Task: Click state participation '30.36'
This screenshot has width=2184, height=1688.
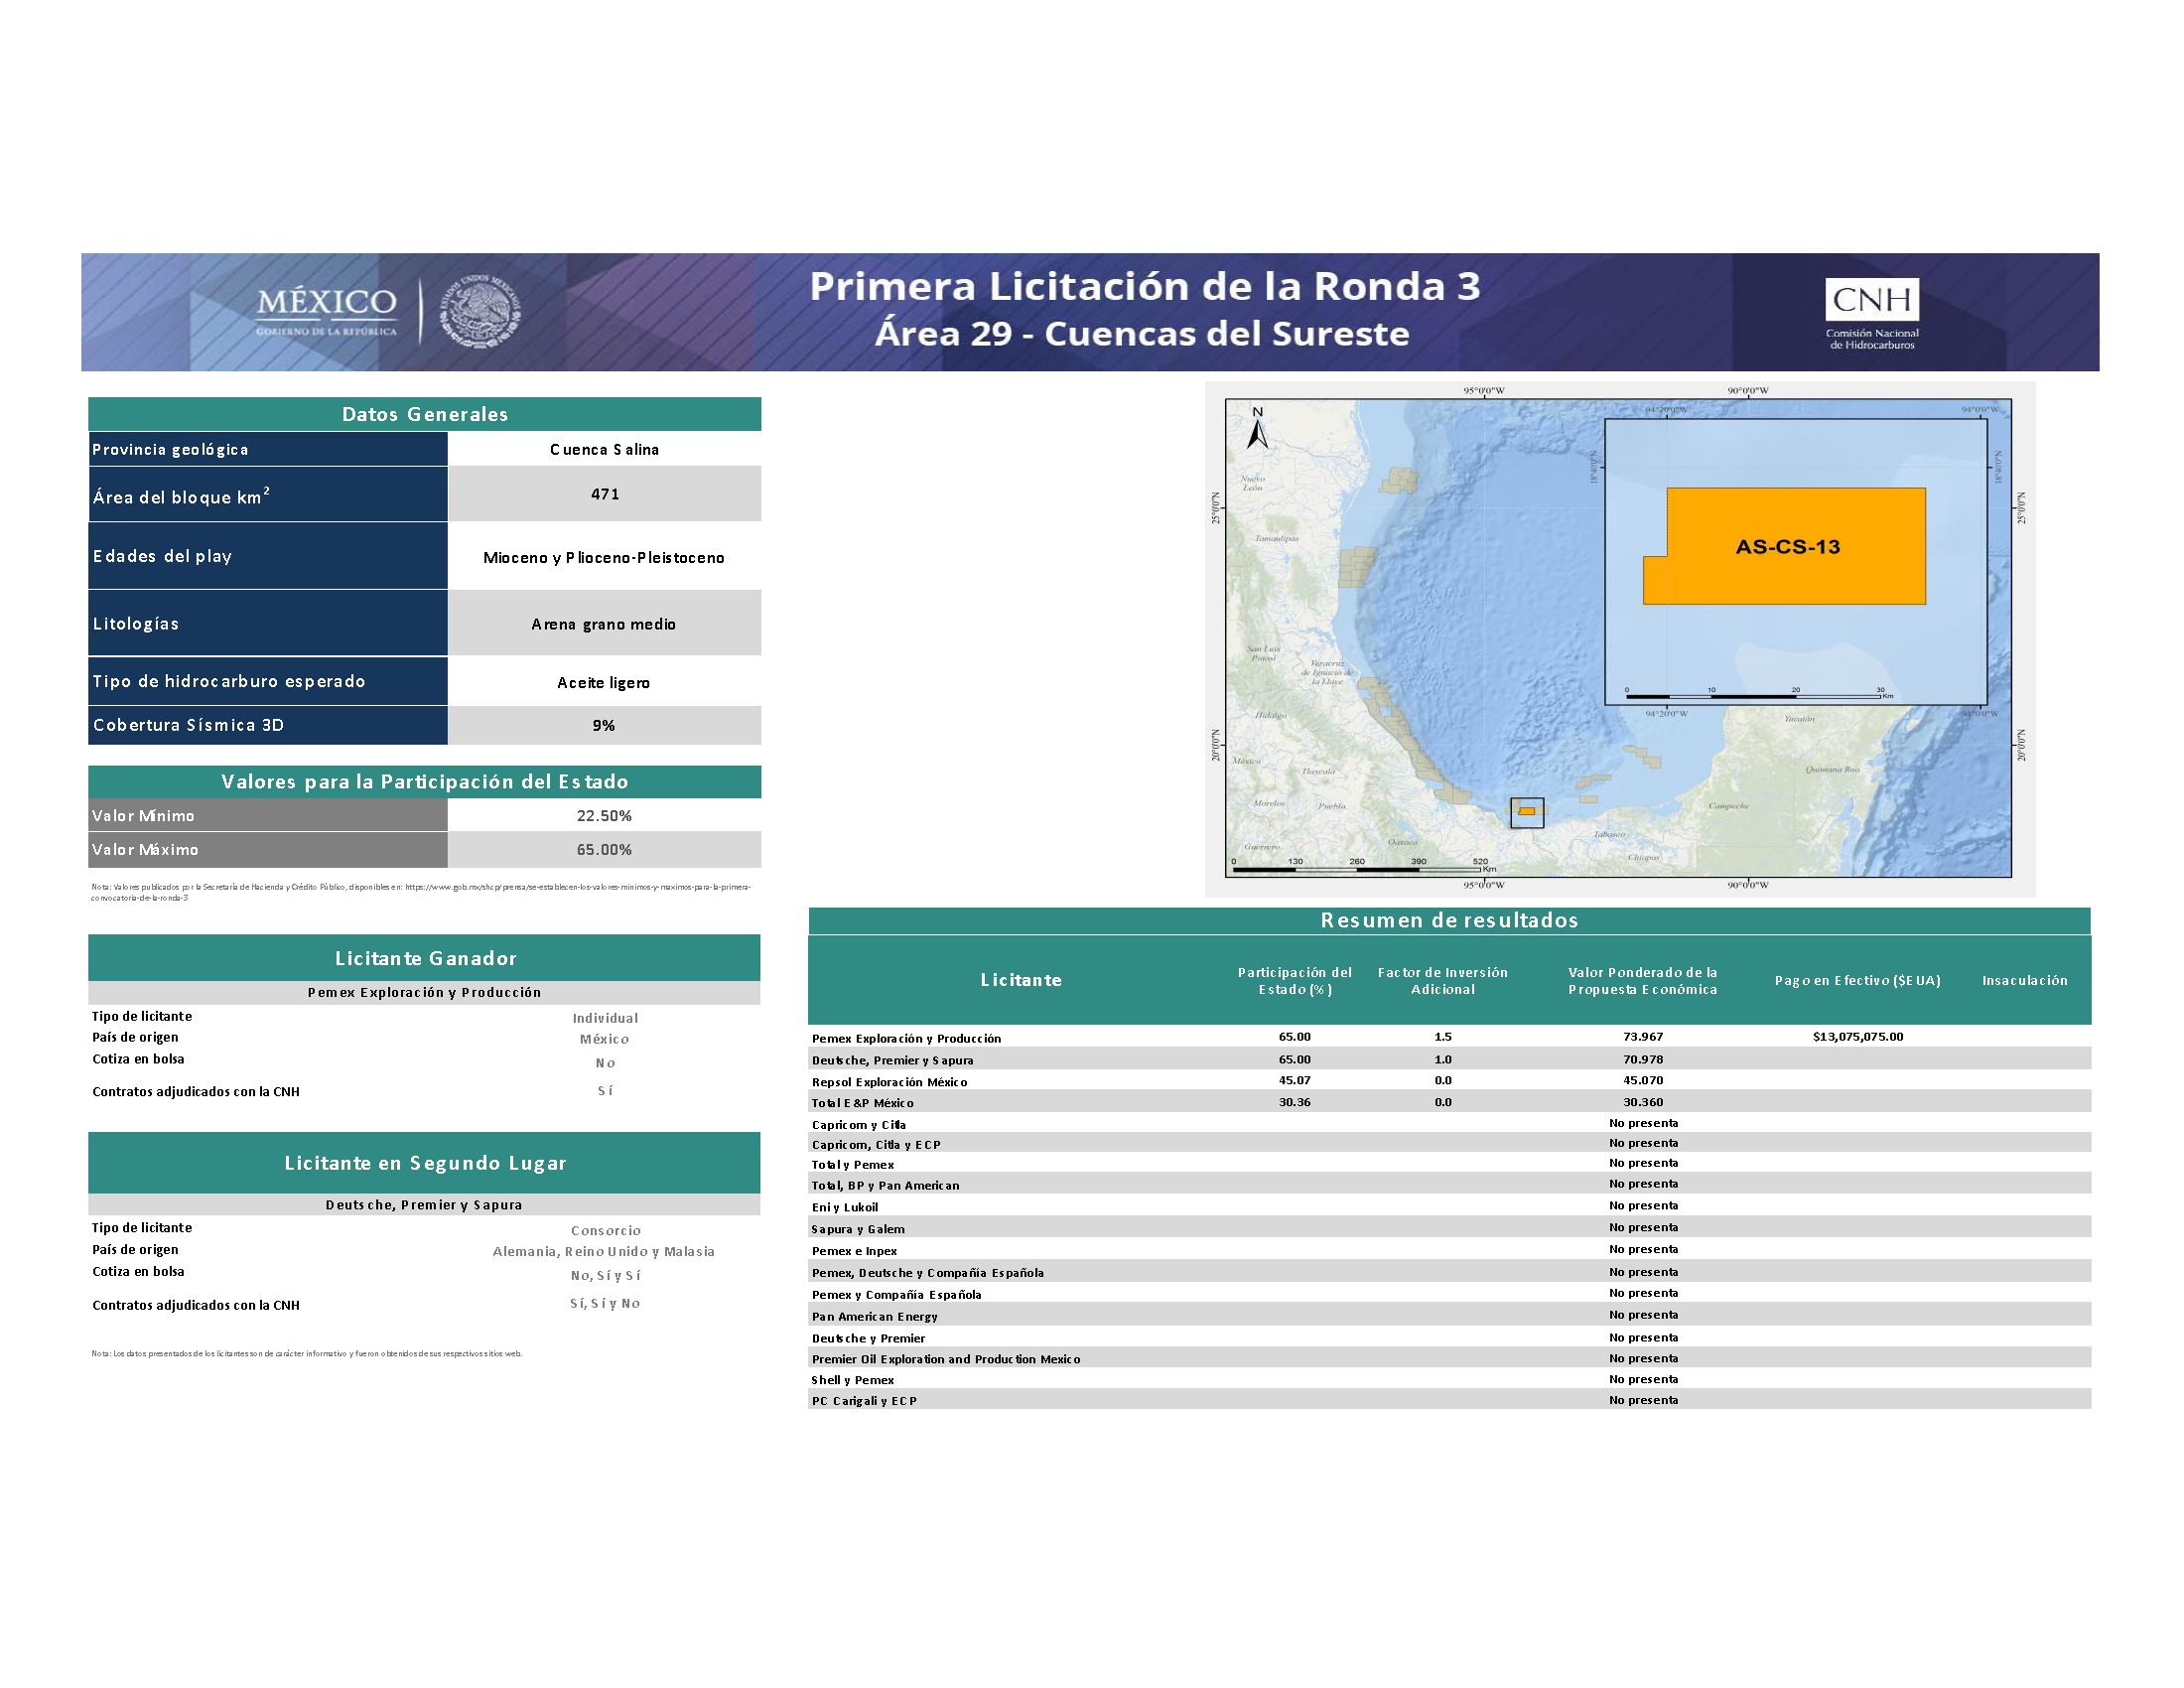Action: [1295, 1102]
